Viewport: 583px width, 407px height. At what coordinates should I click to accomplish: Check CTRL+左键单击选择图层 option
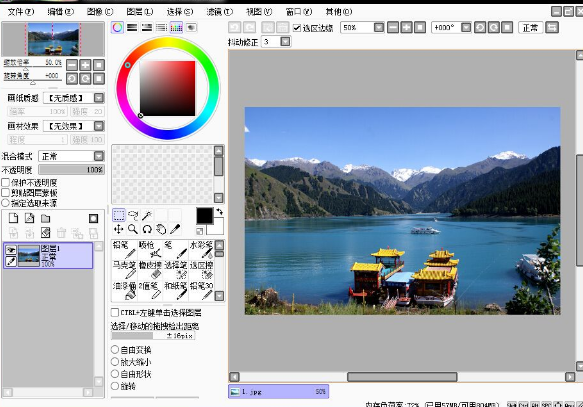pyautogui.click(x=115, y=312)
